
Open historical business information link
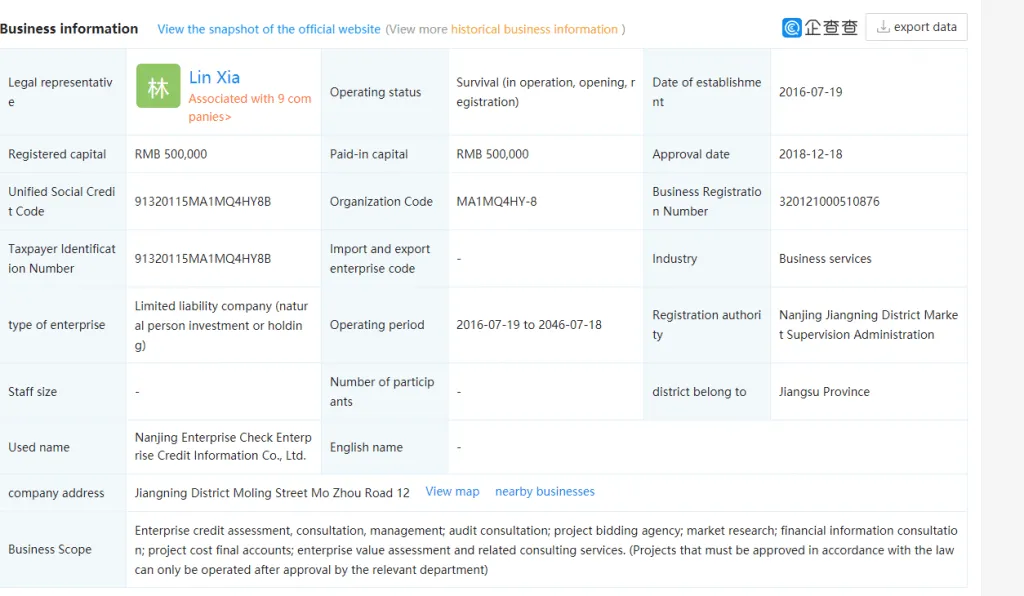(534, 29)
